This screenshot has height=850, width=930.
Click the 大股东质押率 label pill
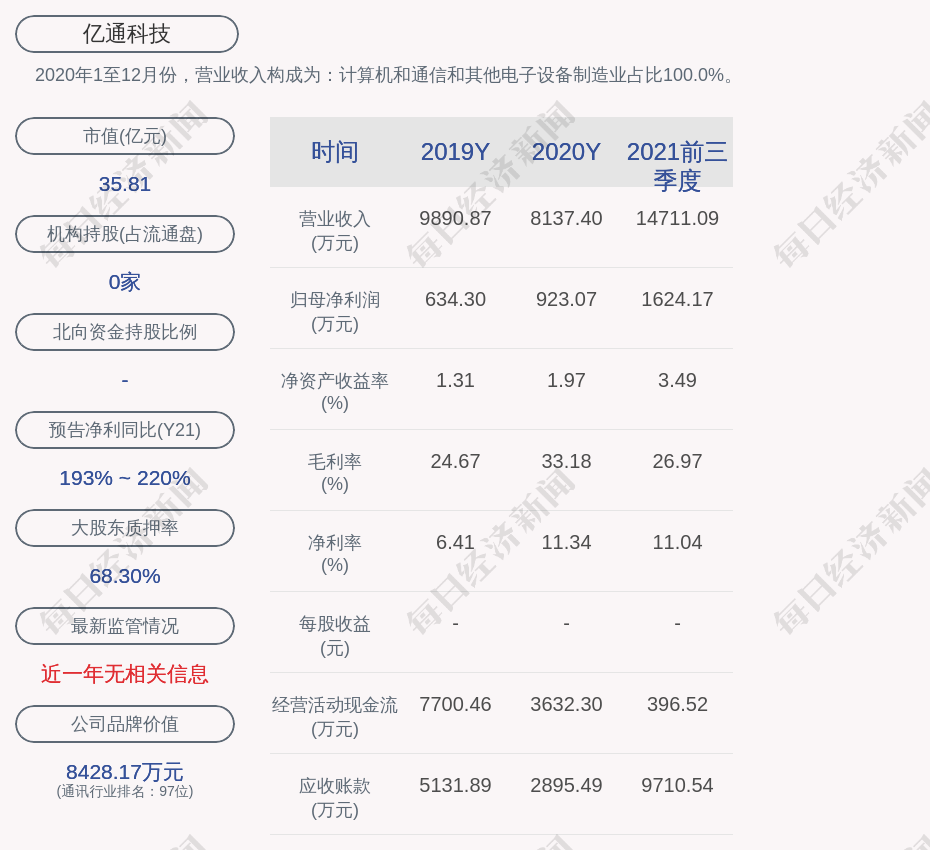coord(125,527)
